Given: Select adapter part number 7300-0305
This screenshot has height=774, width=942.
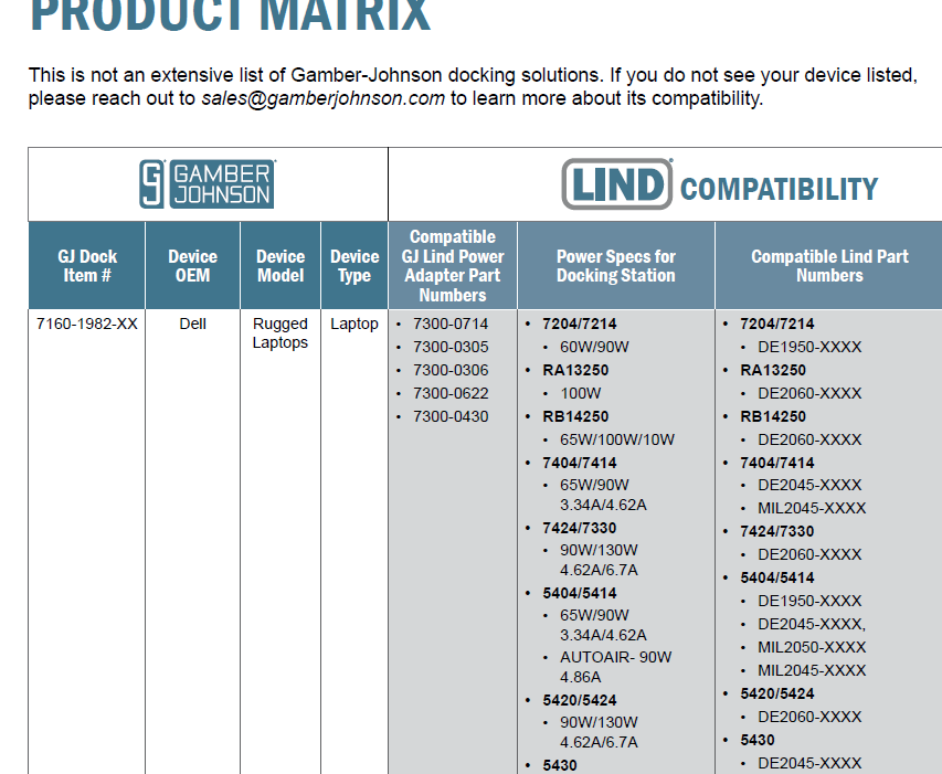Looking at the screenshot, I should [451, 347].
